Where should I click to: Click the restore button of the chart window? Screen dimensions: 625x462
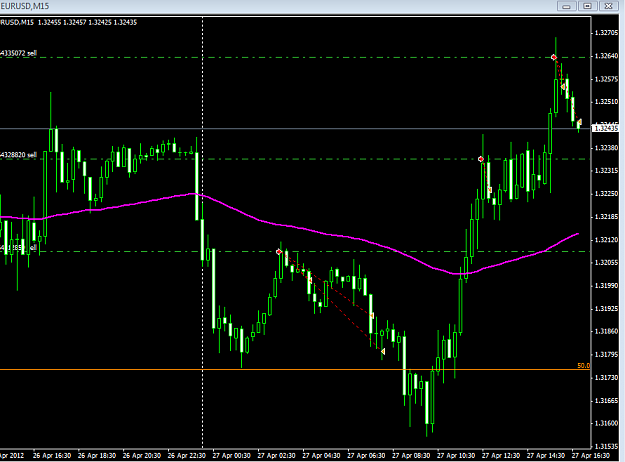pos(588,6)
